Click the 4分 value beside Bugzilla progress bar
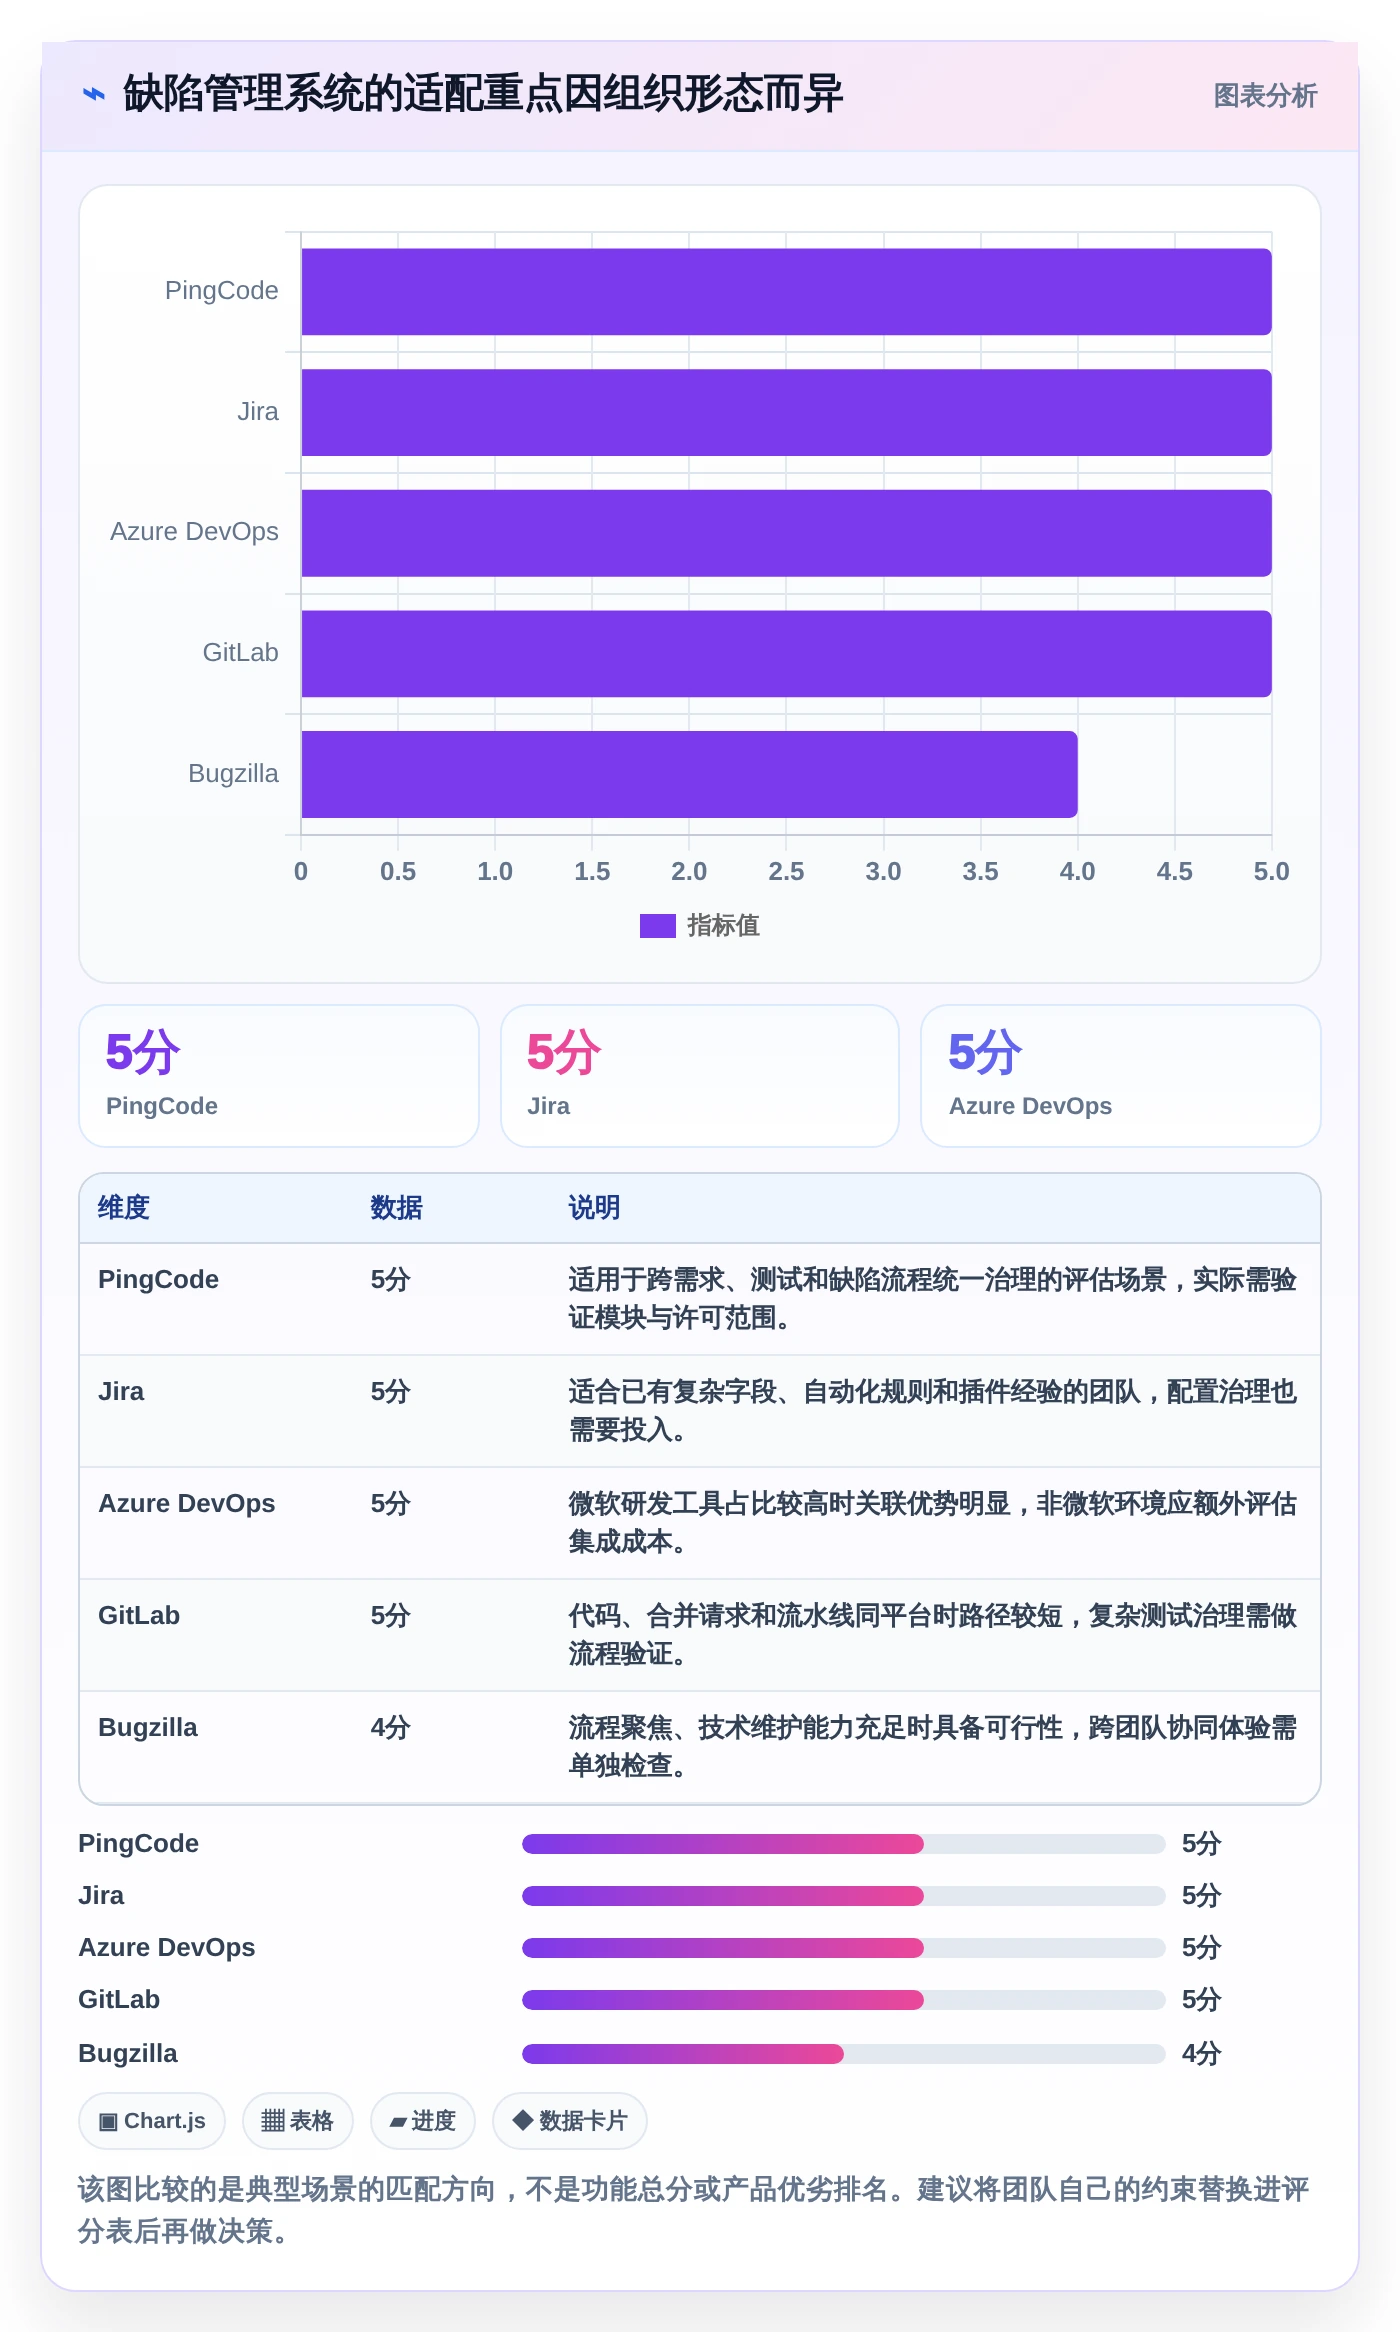This screenshot has width=1400, height=2332. pyautogui.click(x=1201, y=2054)
